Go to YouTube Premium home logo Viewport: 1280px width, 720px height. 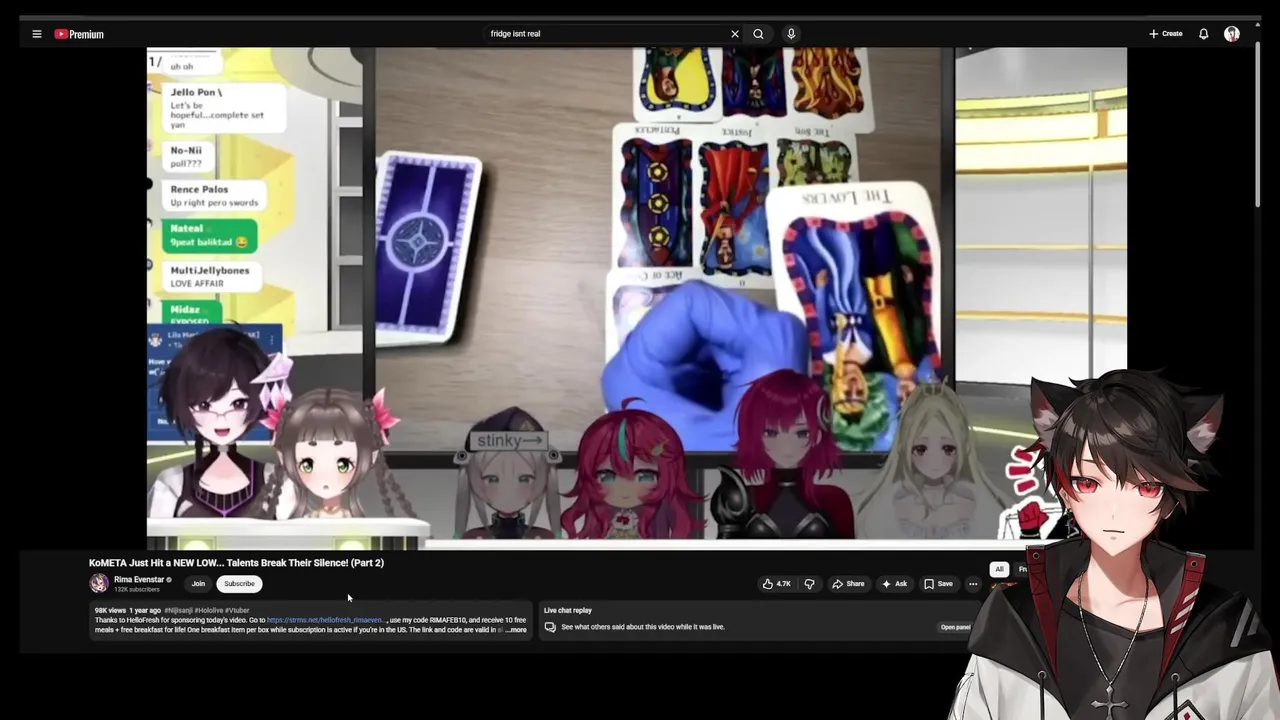click(x=79, y=34)
